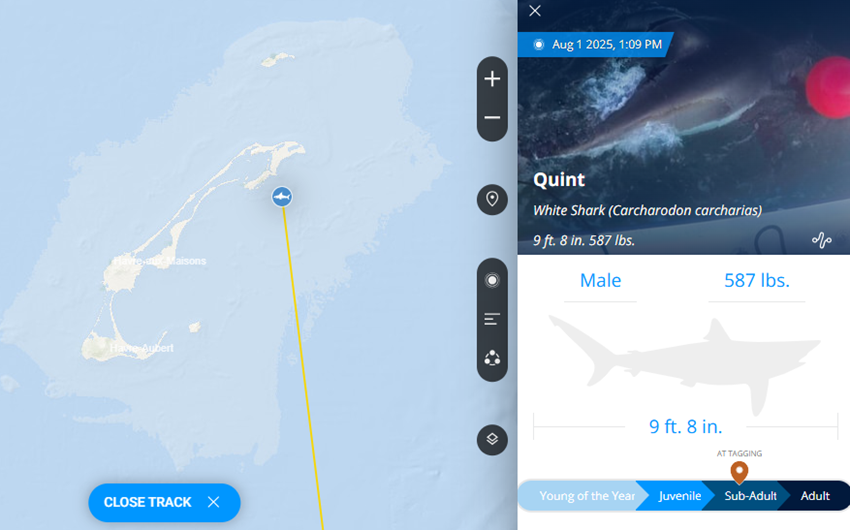This screenshot has height=530, width=850.
Task: Open Quint's shark photo thumbnail
Action: click(x=684, y=127)
